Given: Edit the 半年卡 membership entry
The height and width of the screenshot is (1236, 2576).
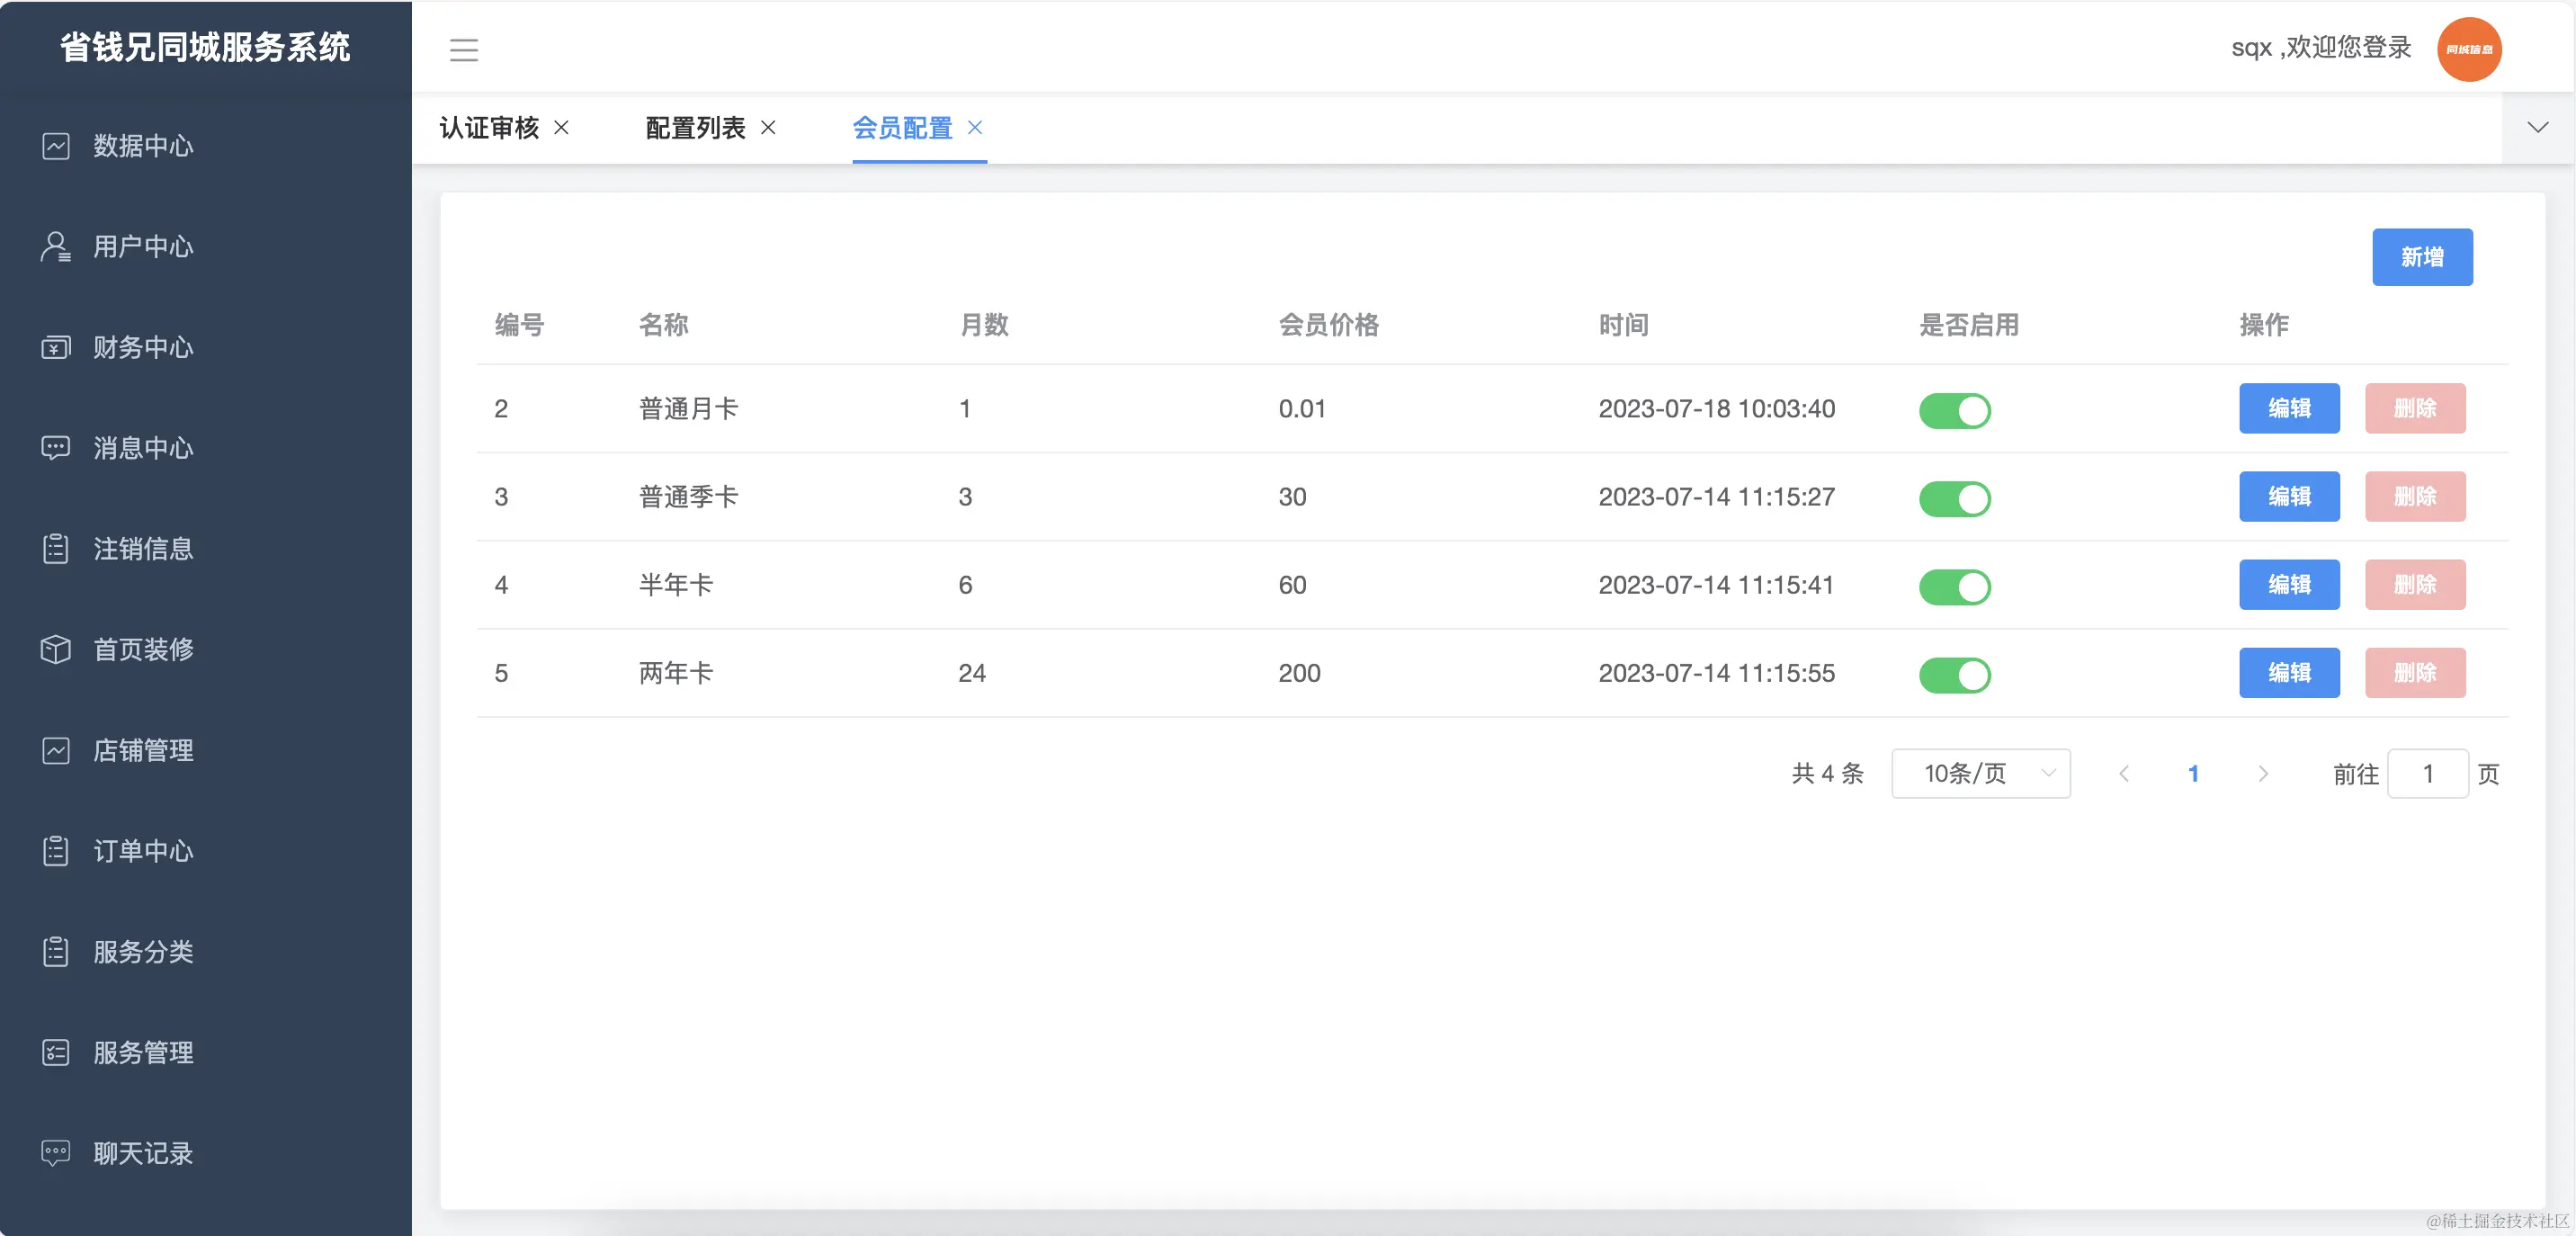Looking at the screenshot, I should (x=2290, y=585).
